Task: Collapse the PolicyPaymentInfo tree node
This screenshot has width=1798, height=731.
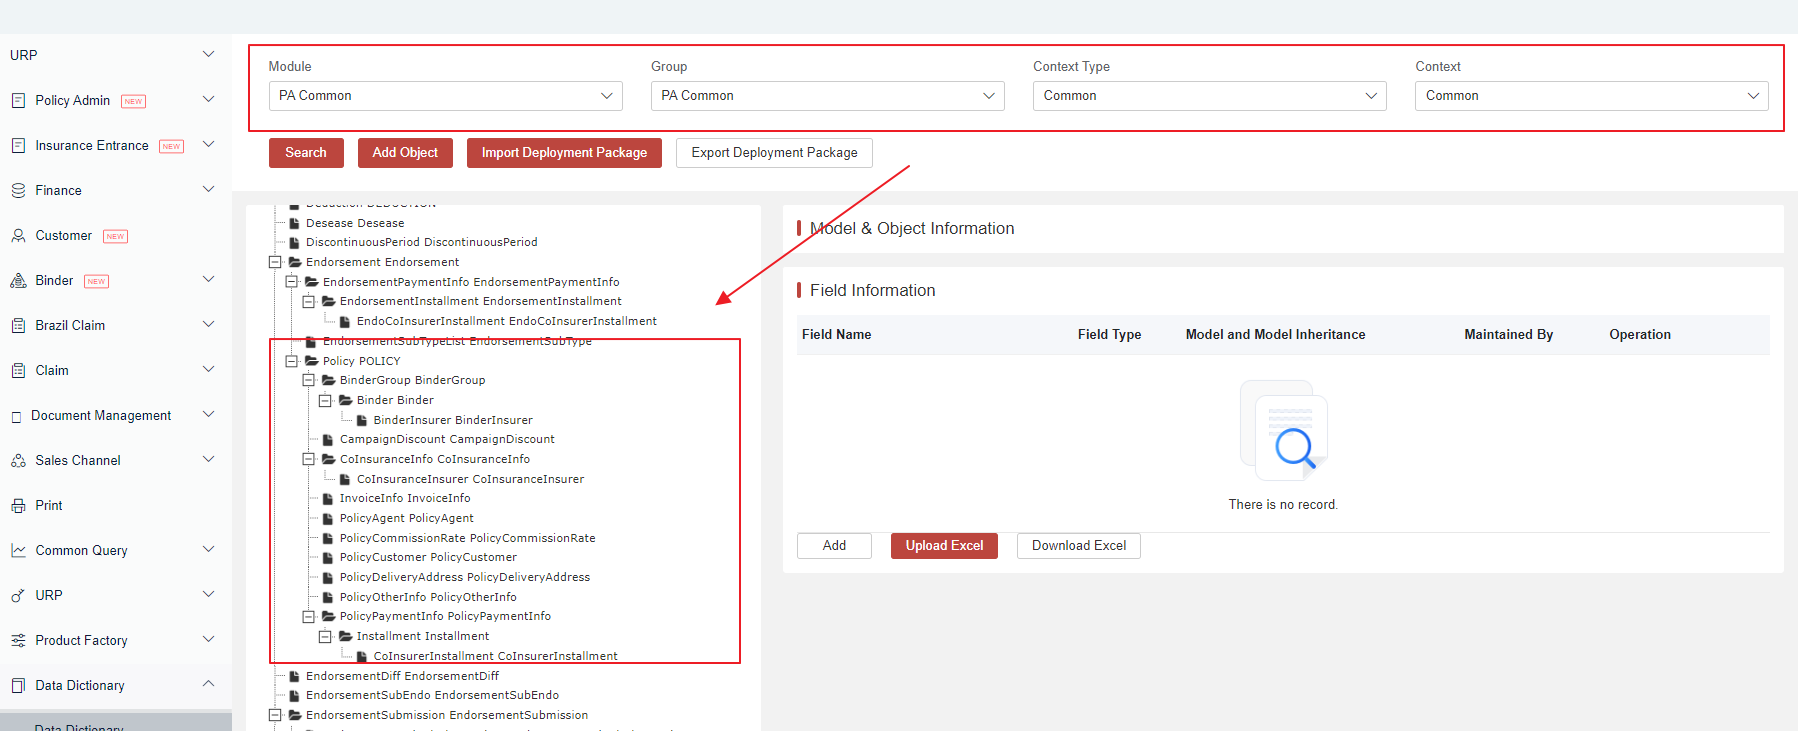Action: [309, 616]
